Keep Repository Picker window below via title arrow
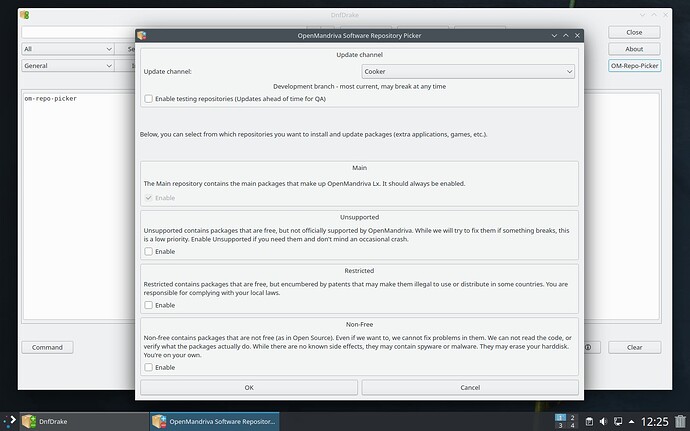Image resolution: width=690 pixels, height=431 pixels. click(554, 36)
